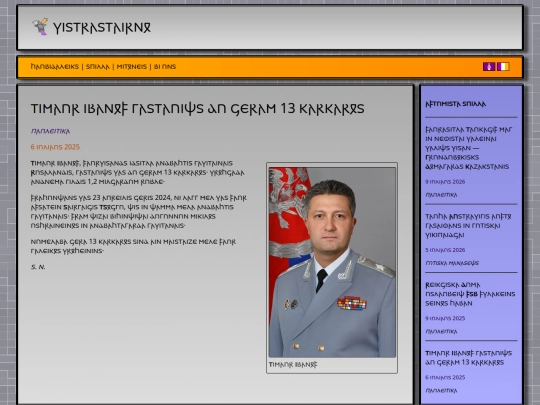The width and height of the screenshot is (540, 405).
Task: Click the orange 2025 date under the main headline
Action: pos(55,147)
